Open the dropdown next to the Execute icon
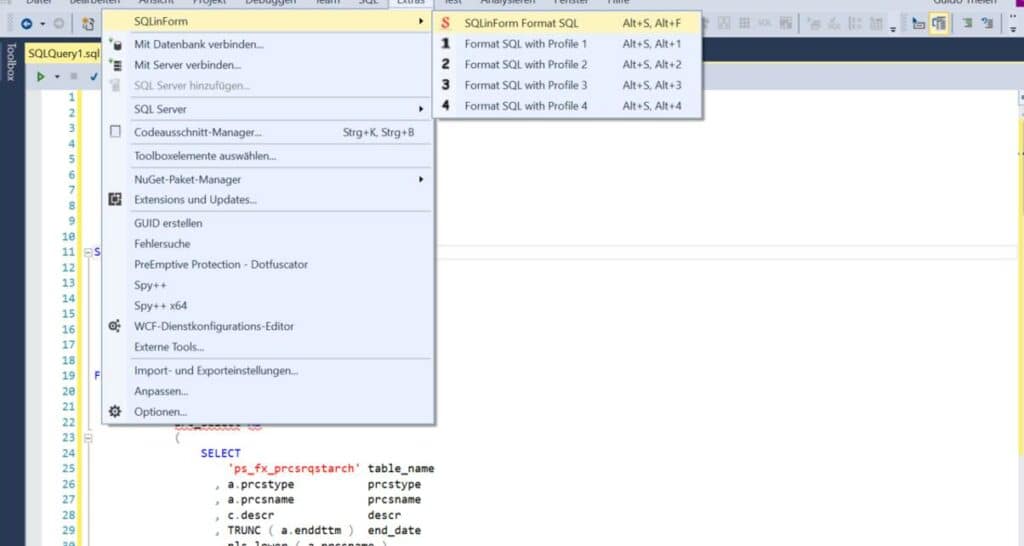 (x=57, y=77)
